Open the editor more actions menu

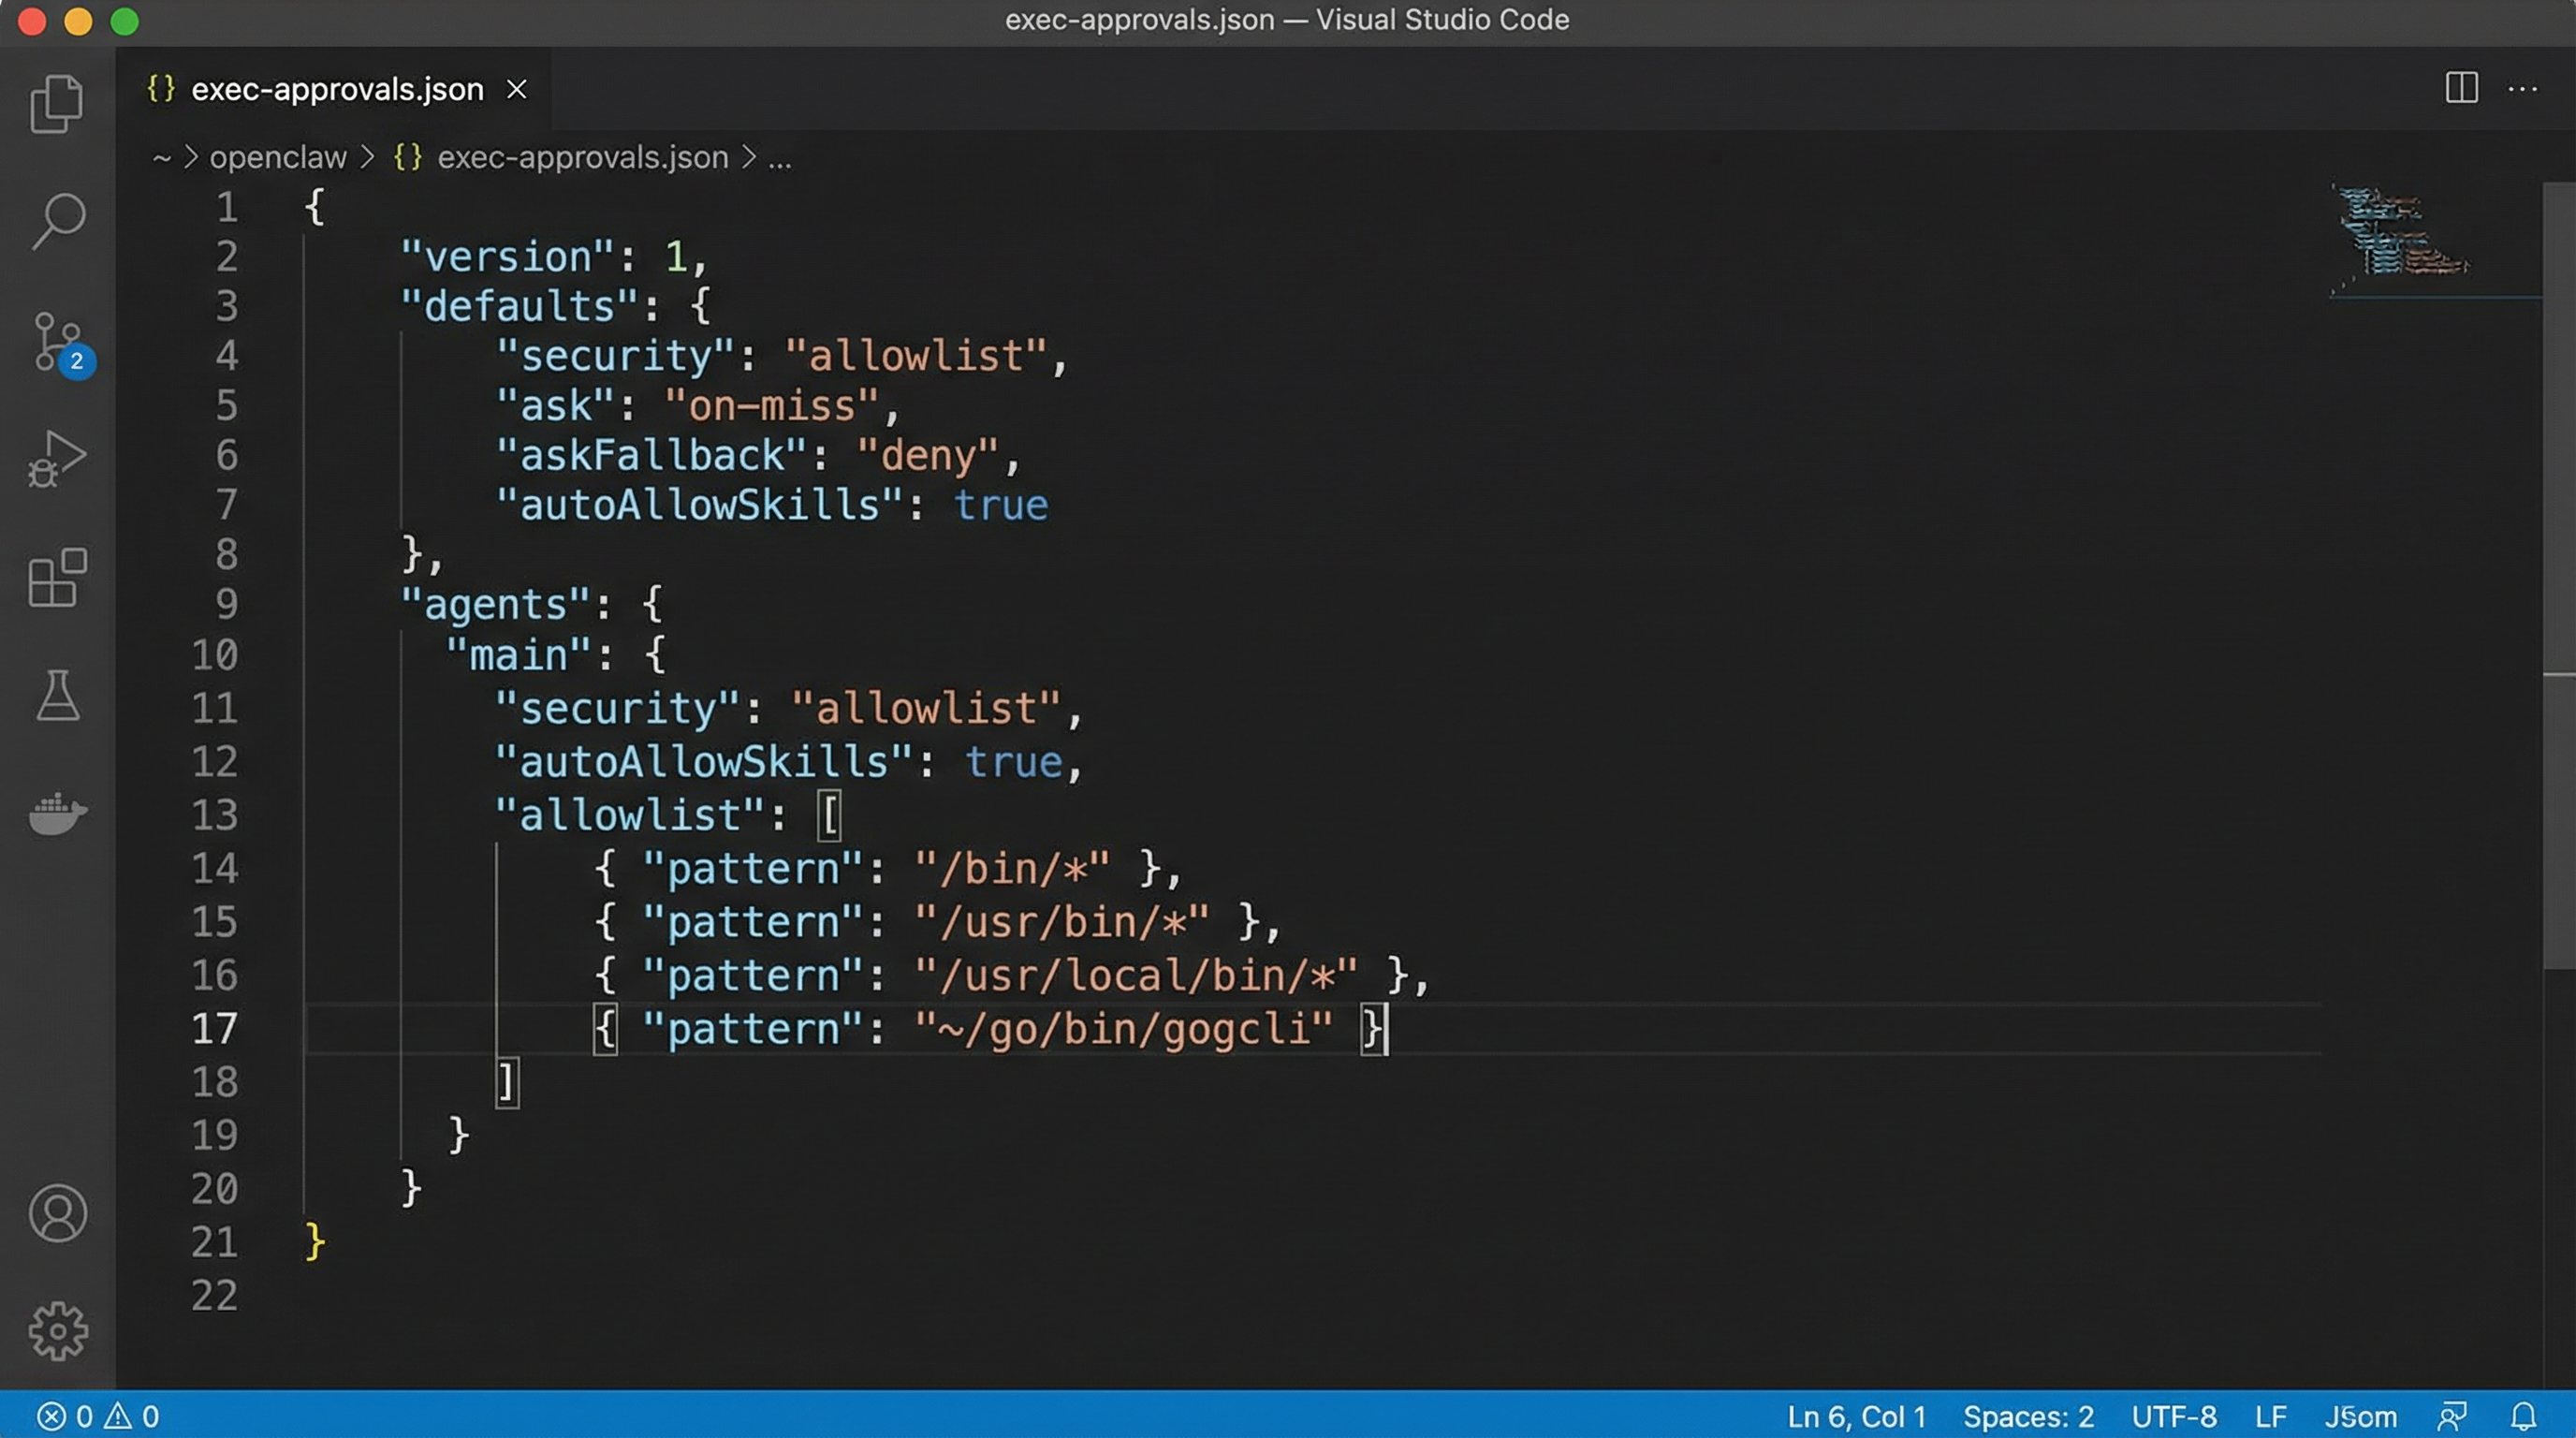[2524, 89]
